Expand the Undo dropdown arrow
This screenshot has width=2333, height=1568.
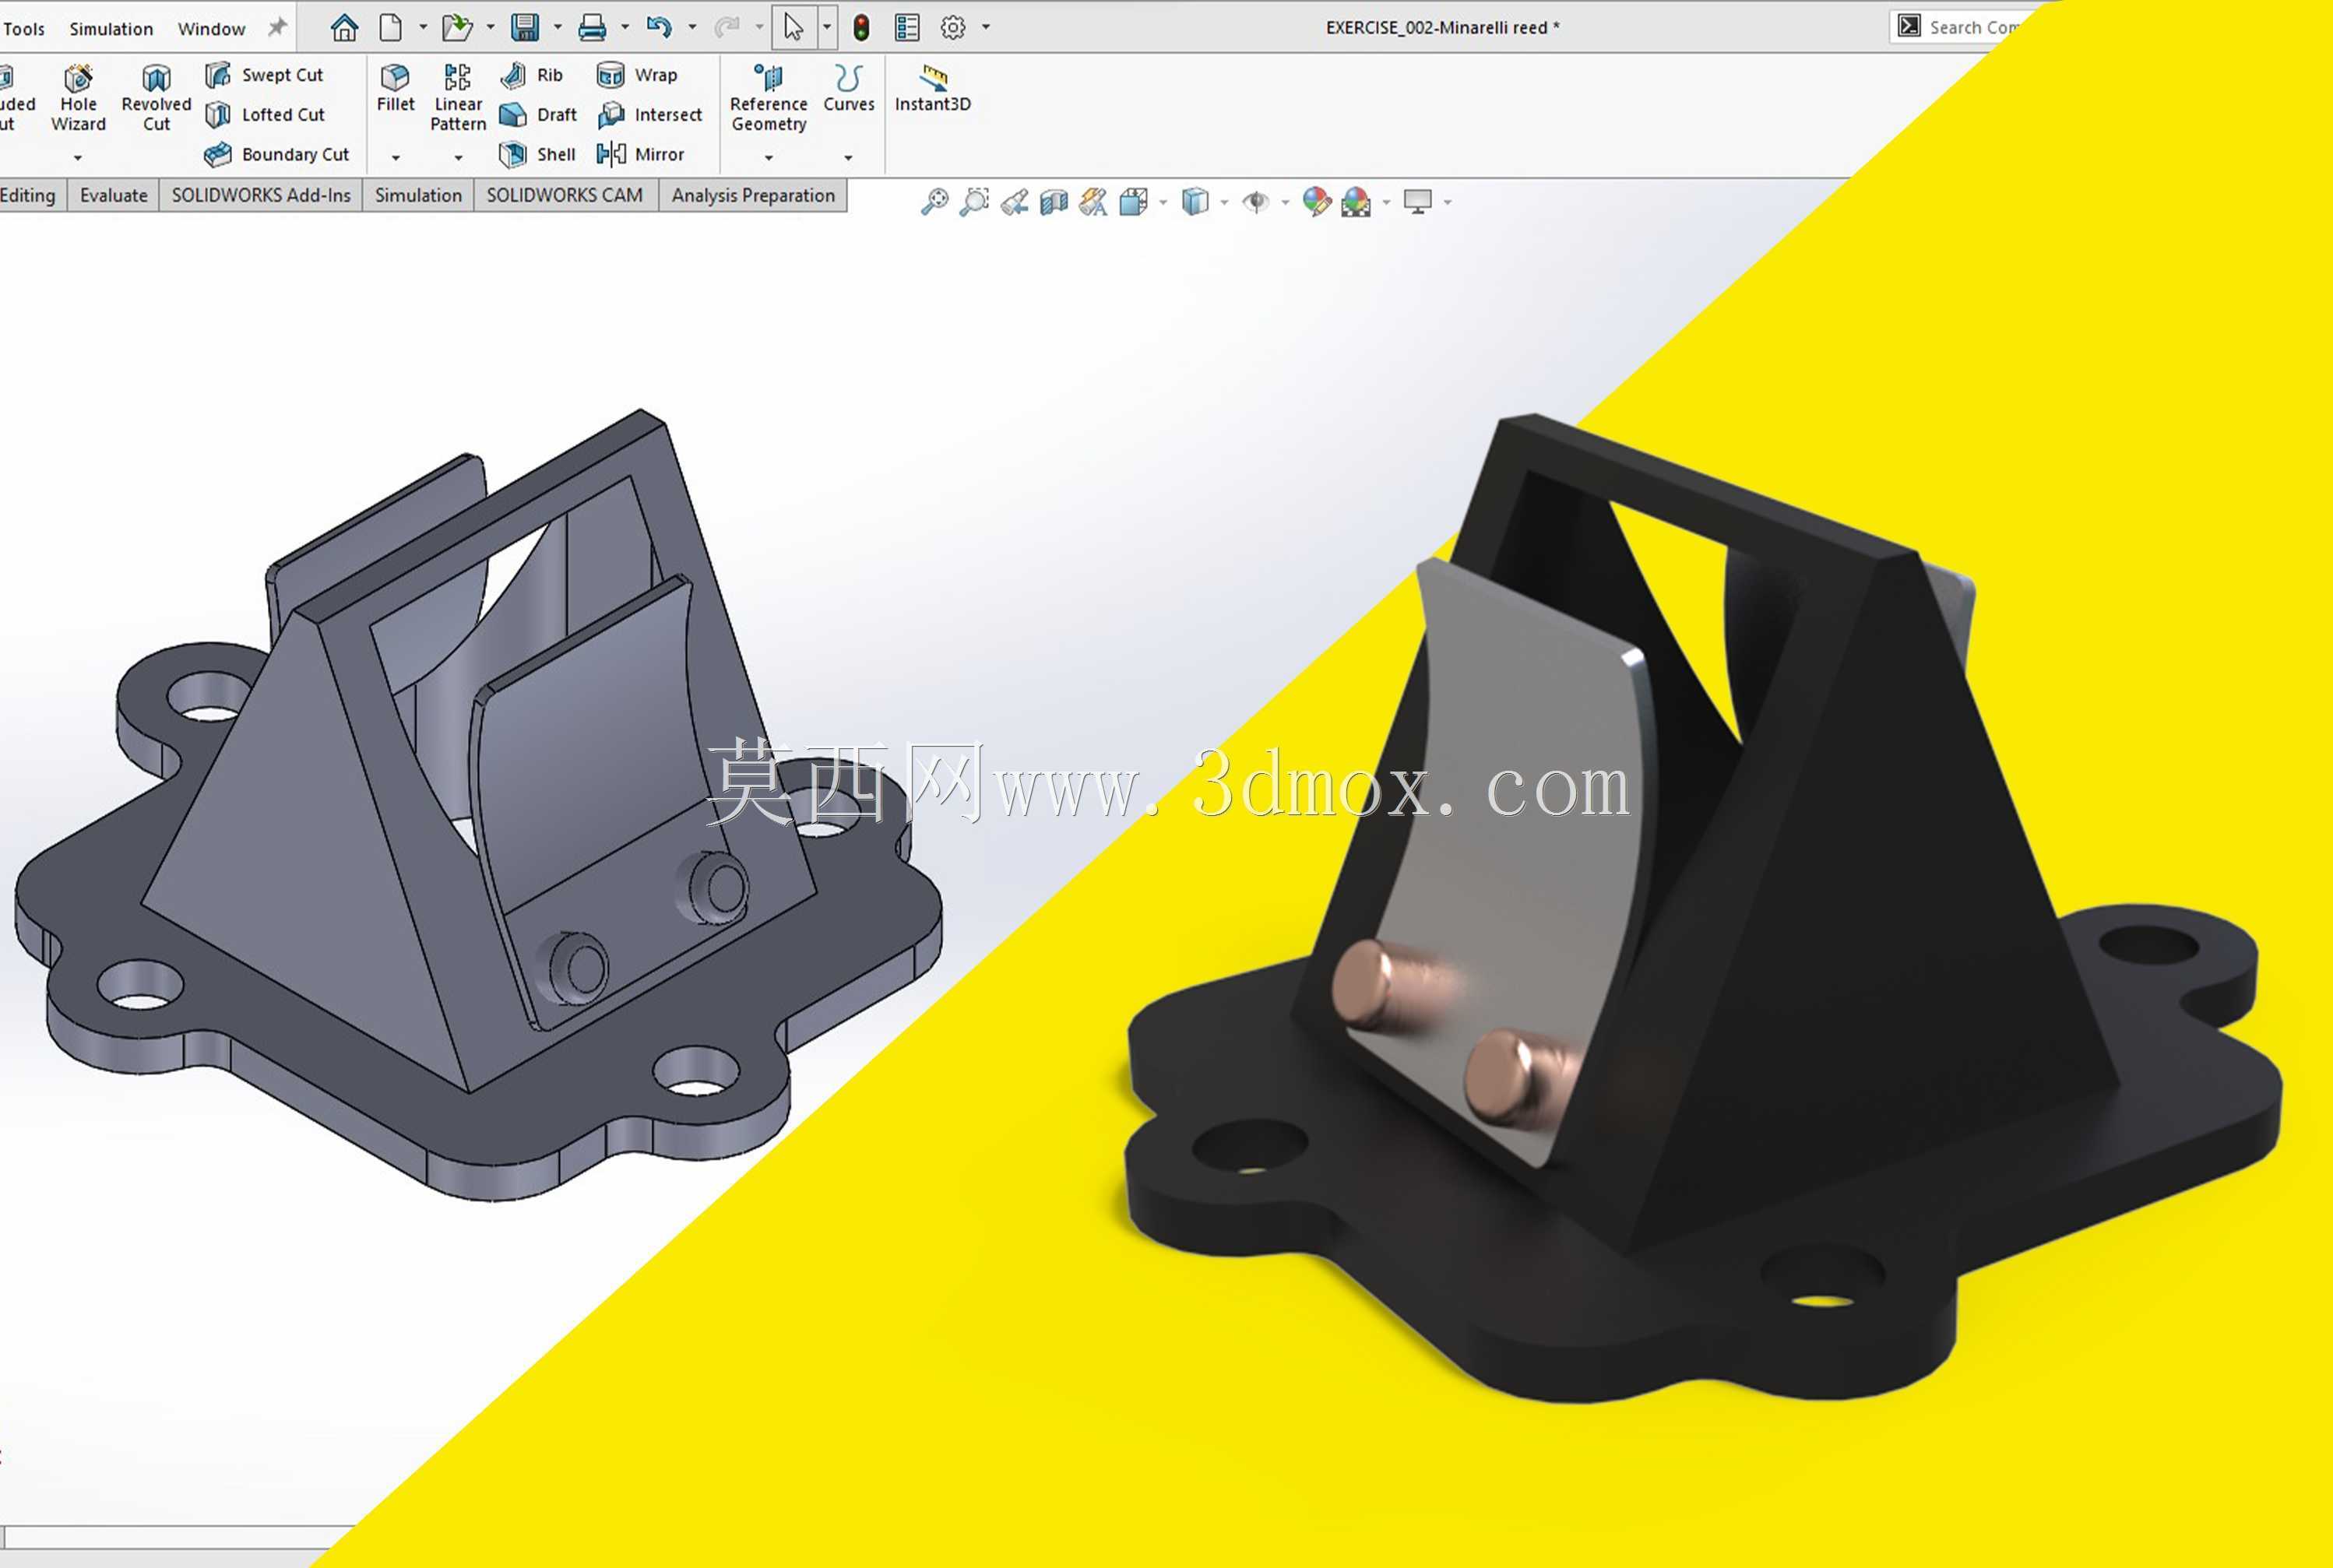pos(692,28)
